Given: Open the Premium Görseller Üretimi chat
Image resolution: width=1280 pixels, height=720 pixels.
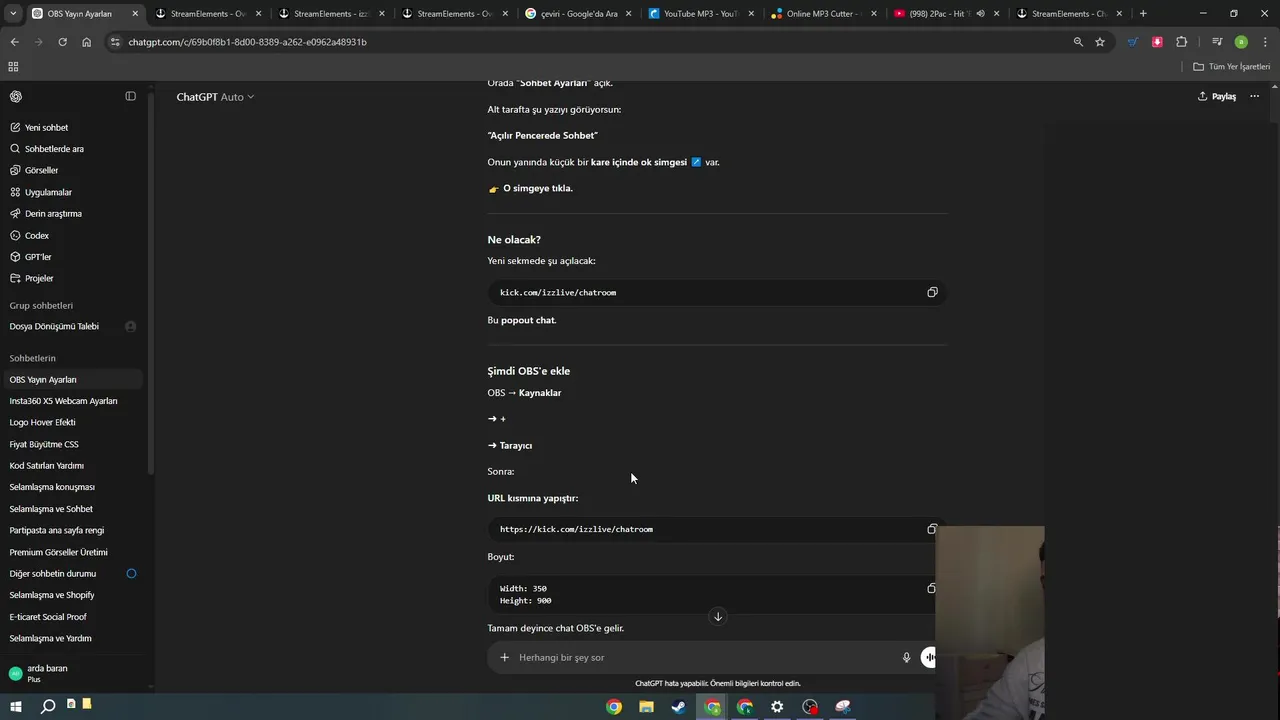Looking at the screenshot, I should [75, 552].
